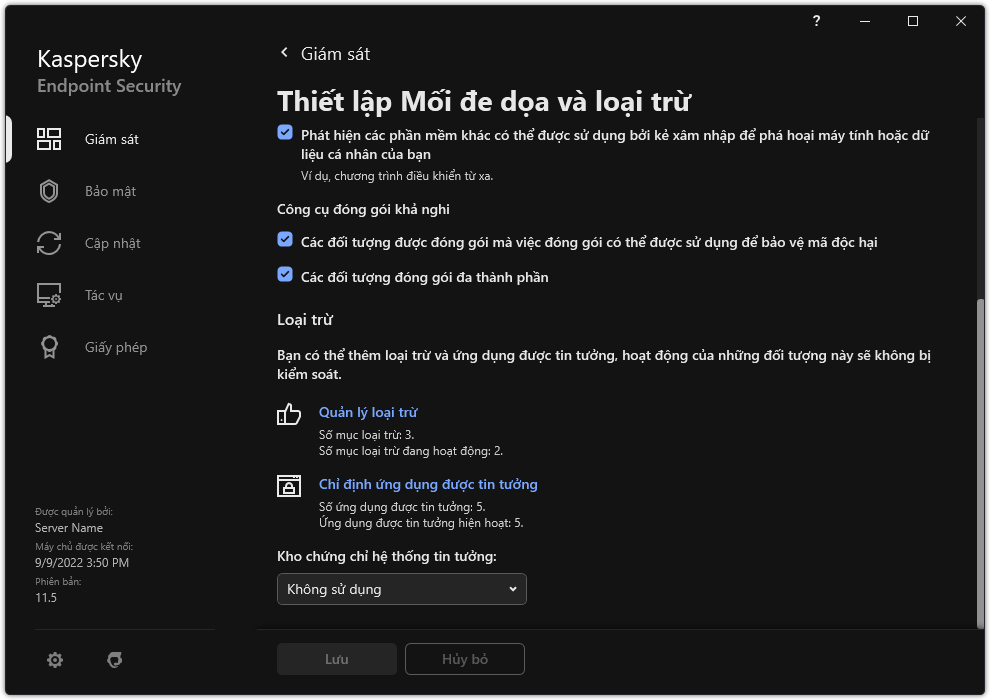Expand the Không sử dụng dropdown
Viewport: 990px width, 700px height.
click(x=401, y=589)
